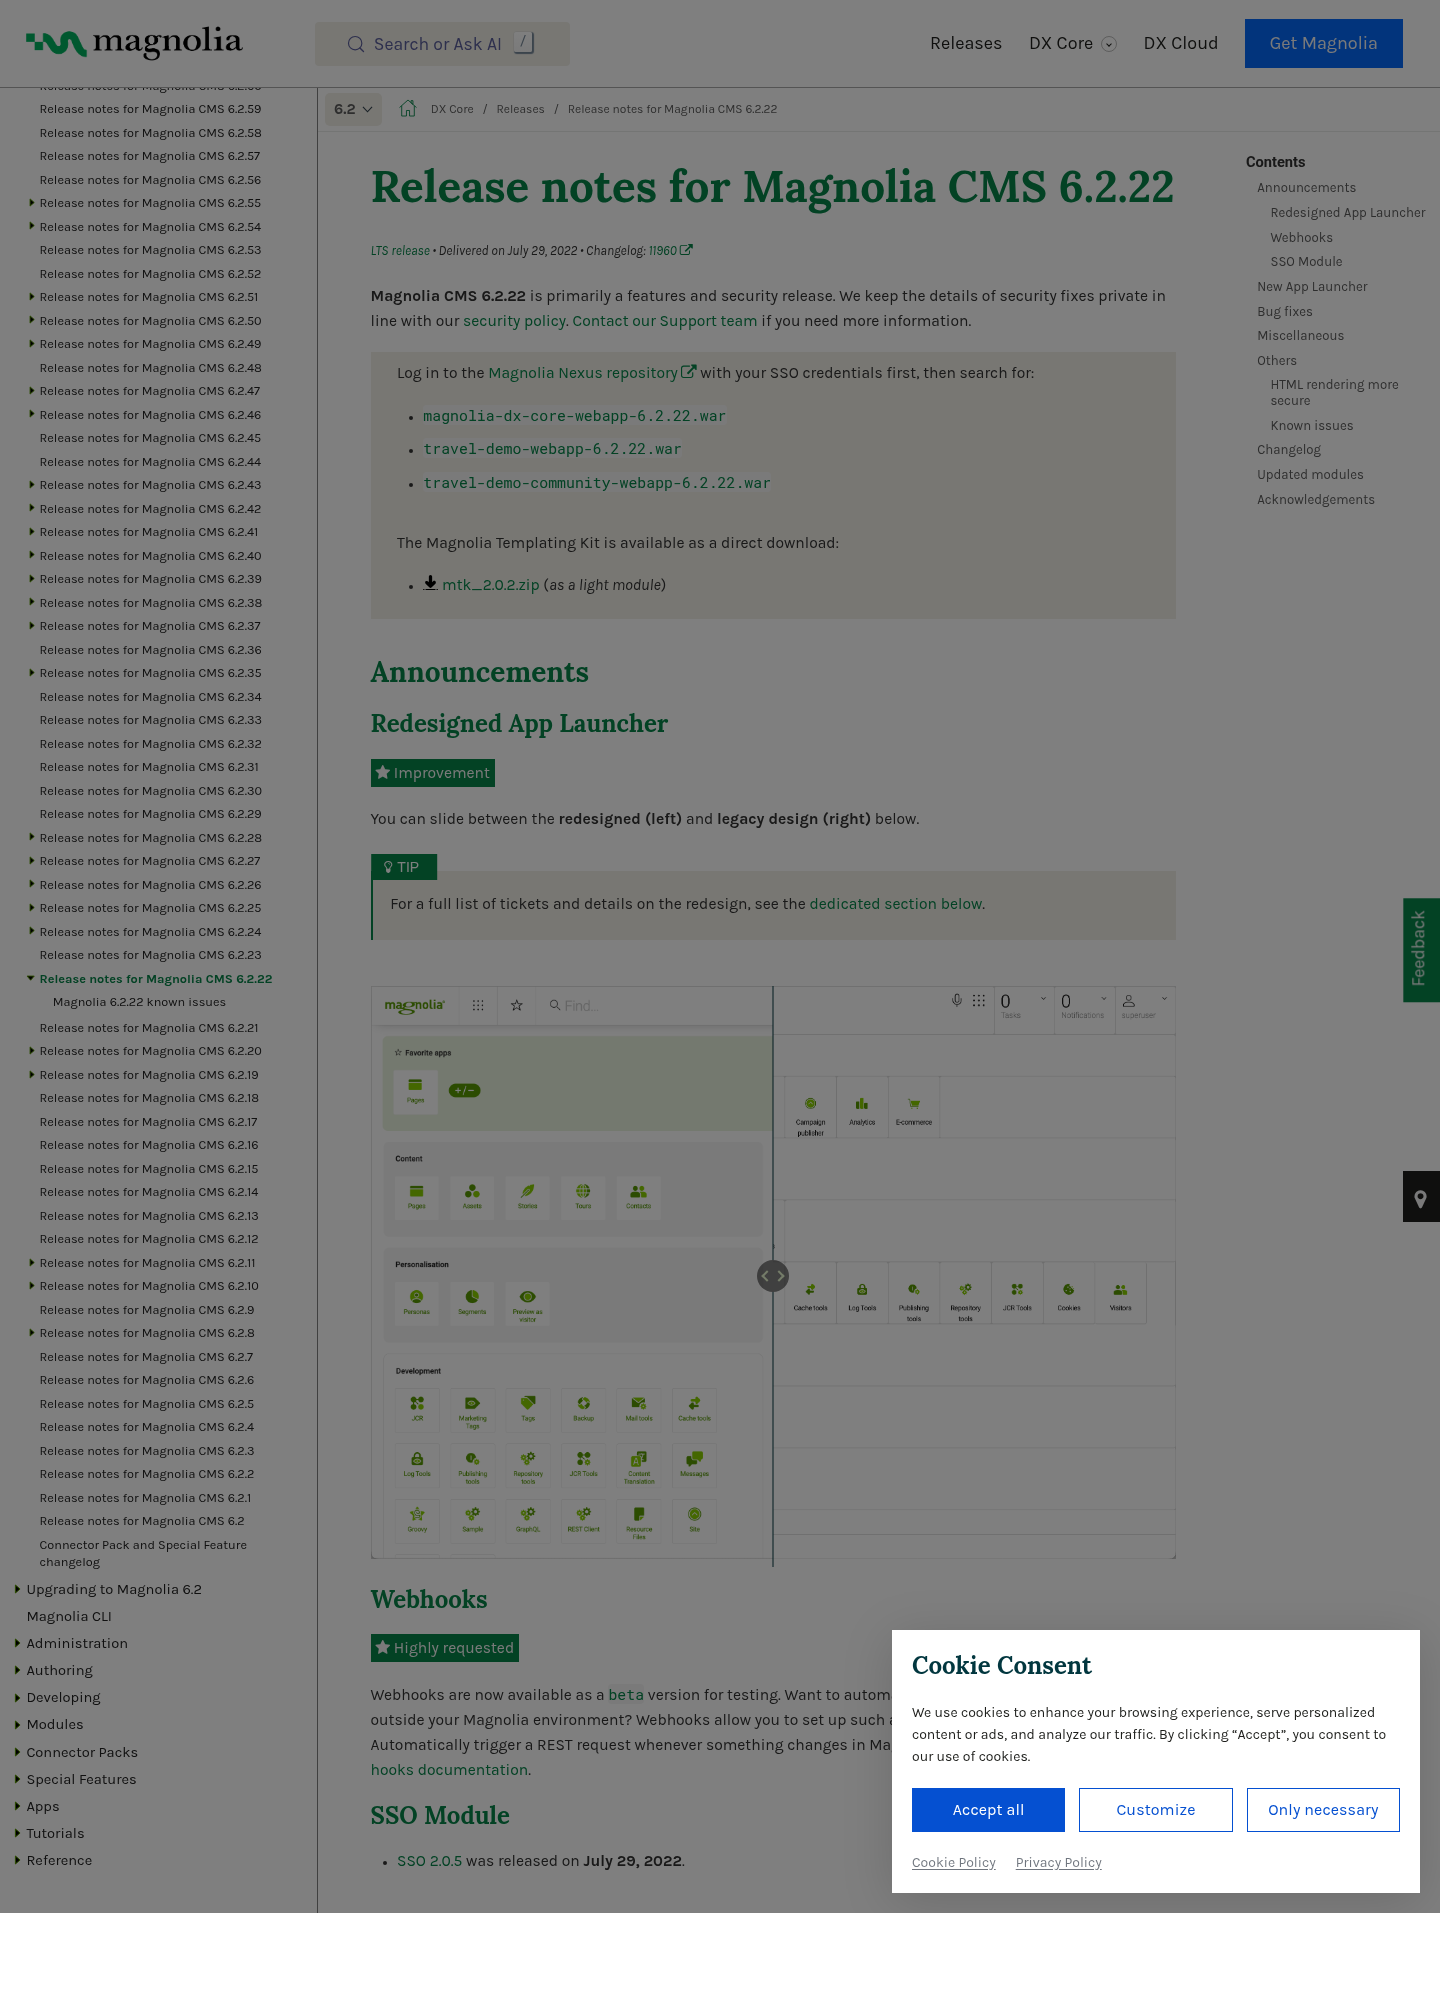Screen dimensions: 1440x2000
Task: Click the Magnolia logo in header
Action: (134, 43)
